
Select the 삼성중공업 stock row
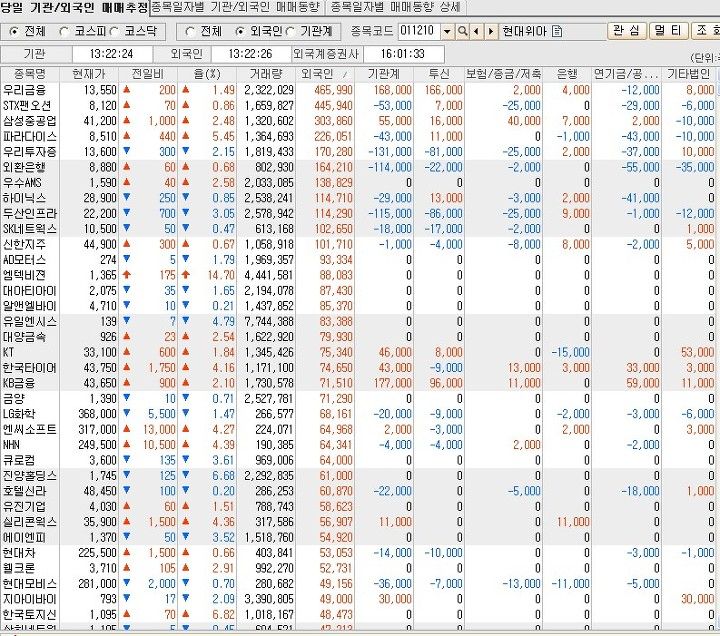(x=358, y=121)
